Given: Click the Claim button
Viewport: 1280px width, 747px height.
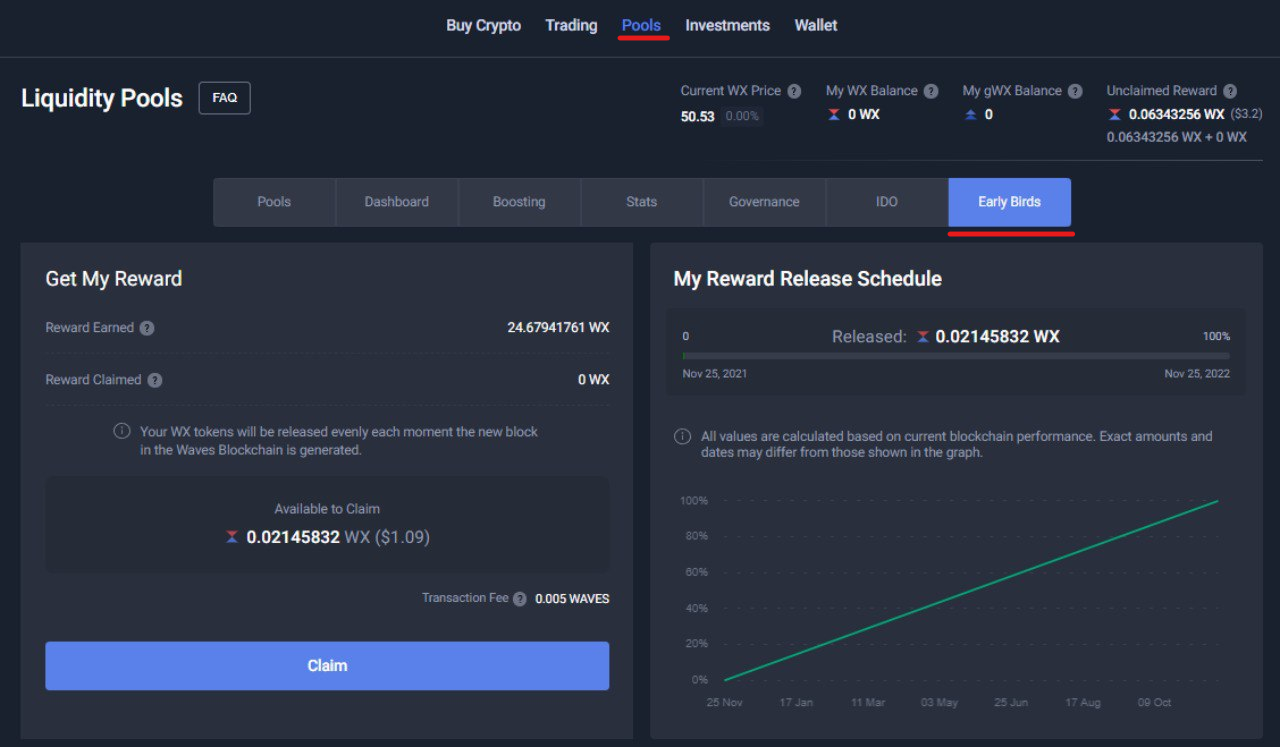Looking at the screenshot, I should click(327, 666).
